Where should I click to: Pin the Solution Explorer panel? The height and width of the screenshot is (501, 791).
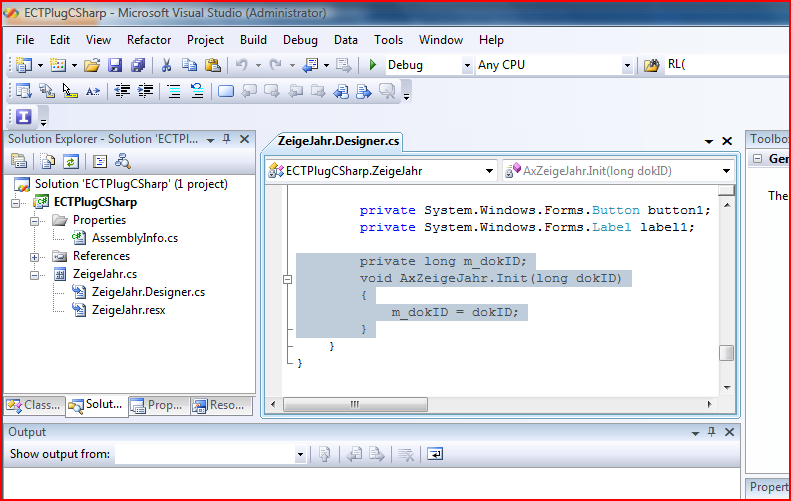(227, 139)
